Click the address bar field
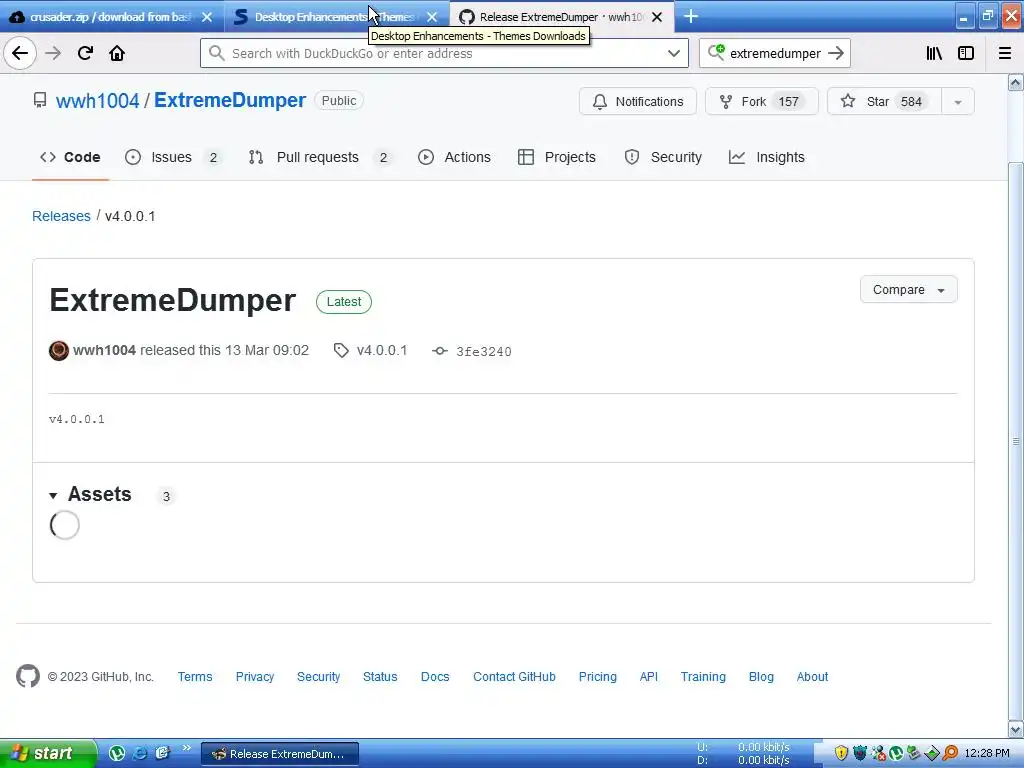The height and width of the screenshot is (768, 1024). pyautogui.click(x=444, y=53)
